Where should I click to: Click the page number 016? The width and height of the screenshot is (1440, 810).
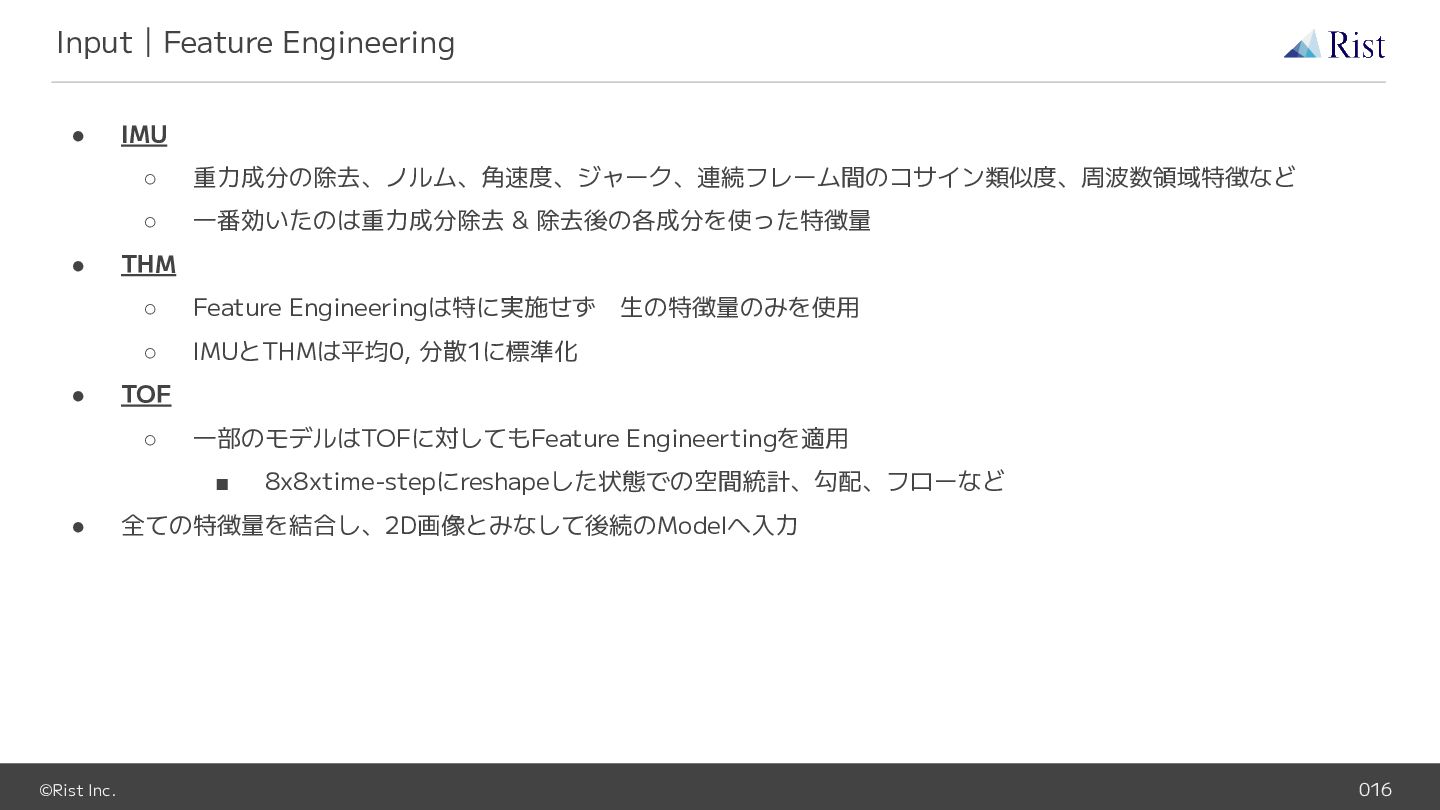[1375, 789]
